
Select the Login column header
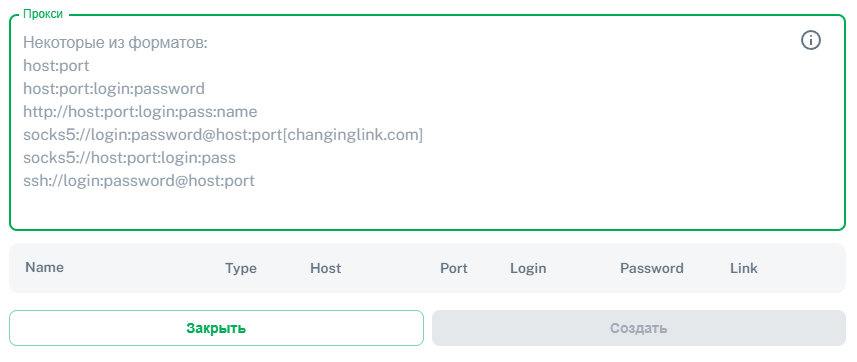(x=528, y=268)
